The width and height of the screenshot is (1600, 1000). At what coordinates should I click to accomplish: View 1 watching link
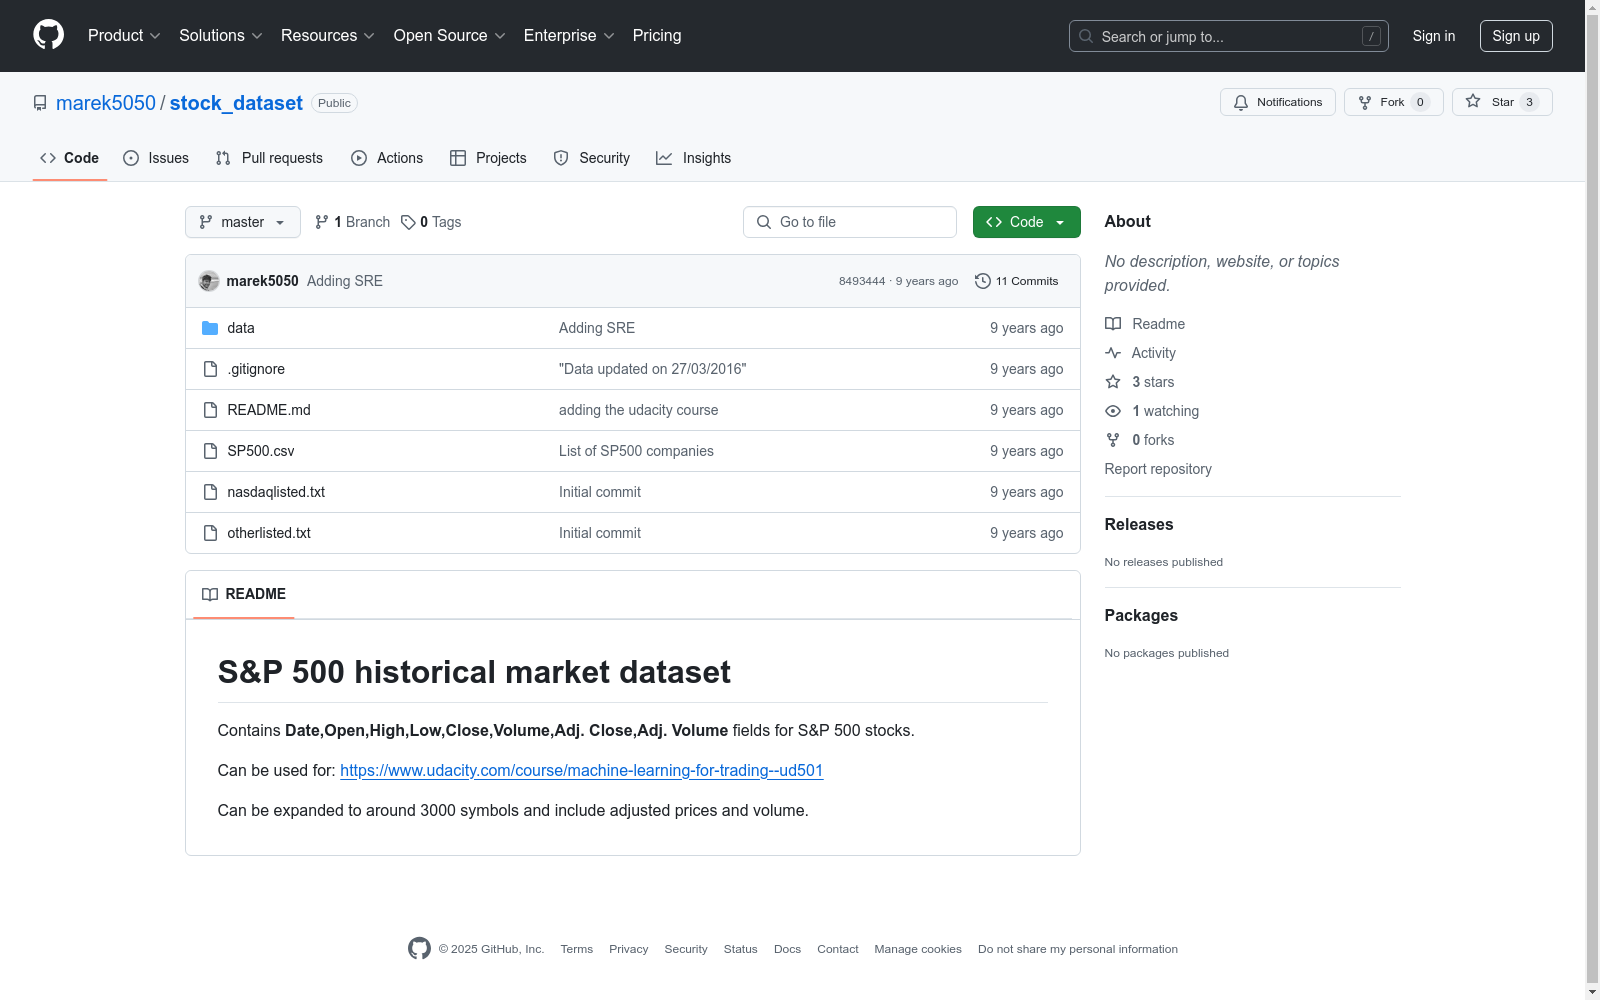pos(1152,411)
